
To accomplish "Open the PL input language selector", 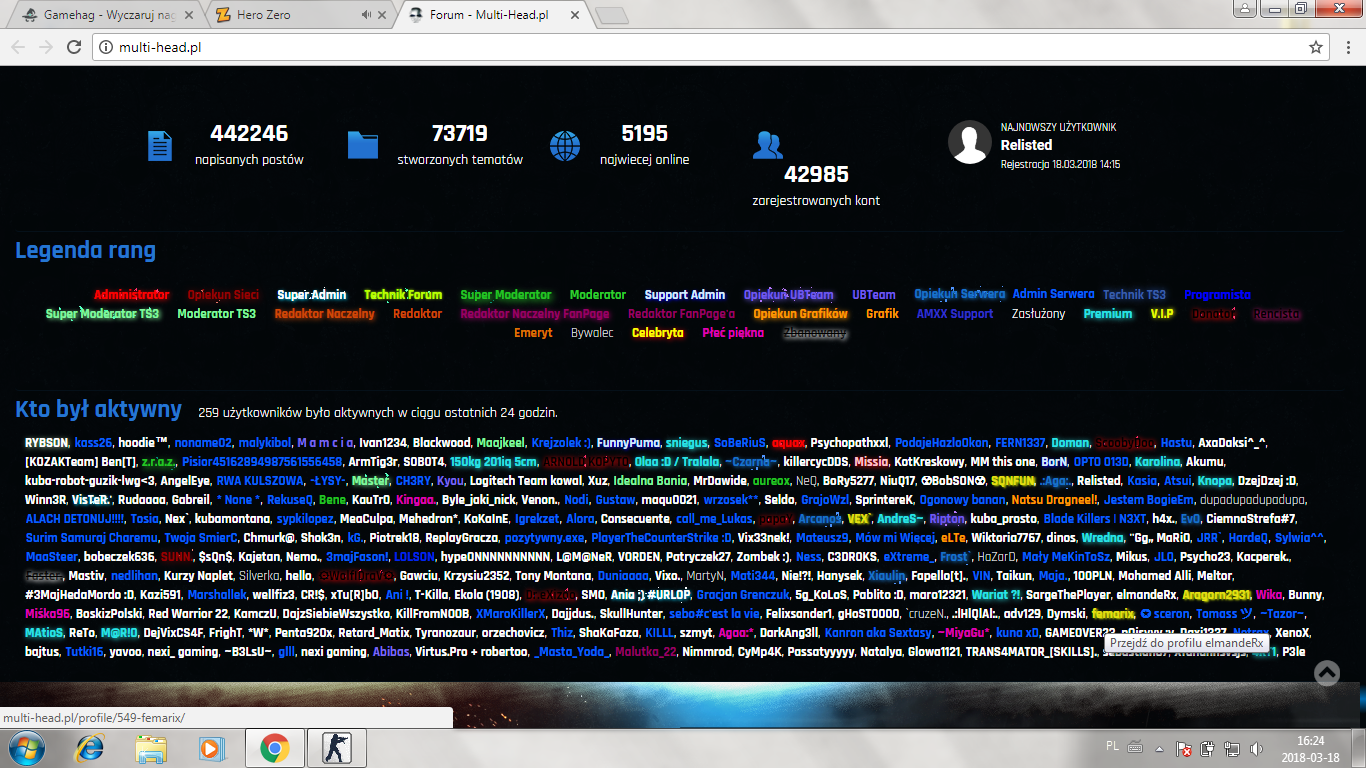I will tap(1113, 746).
